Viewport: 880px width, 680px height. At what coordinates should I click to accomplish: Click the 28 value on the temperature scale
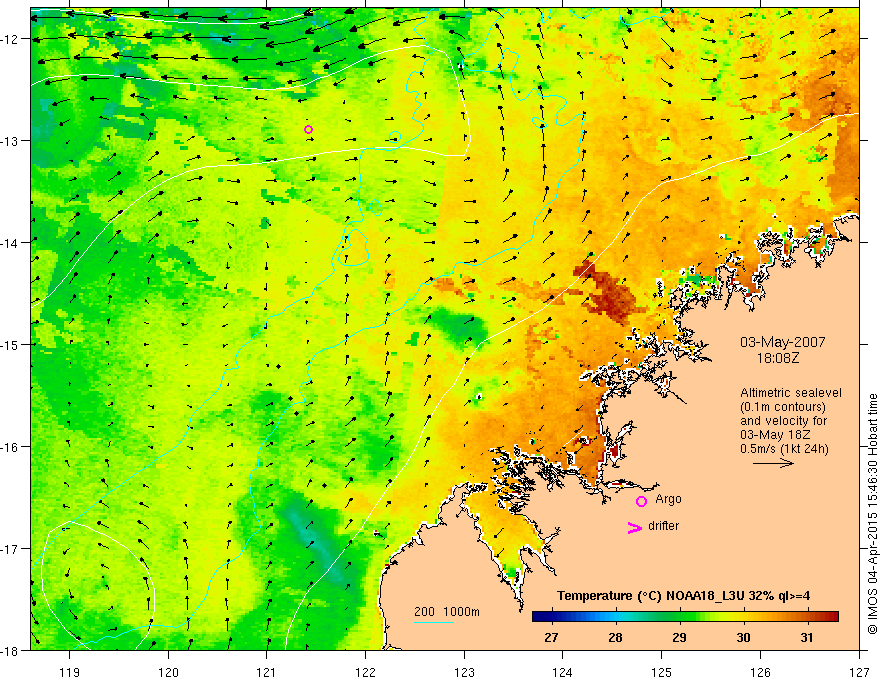615,637
